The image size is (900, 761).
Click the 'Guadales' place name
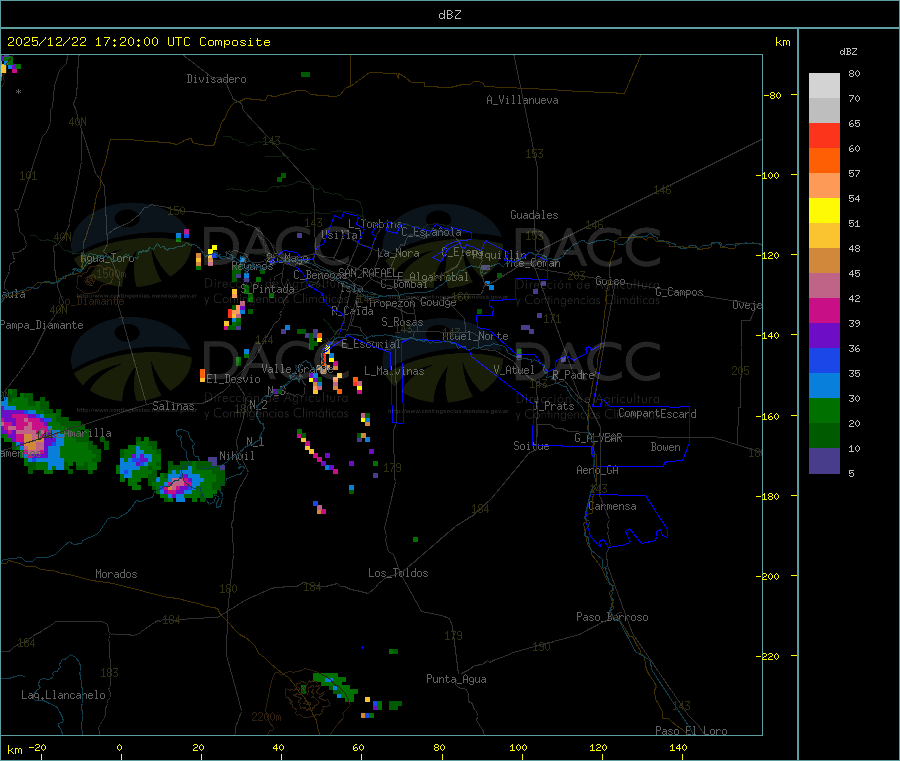(534, 215)
